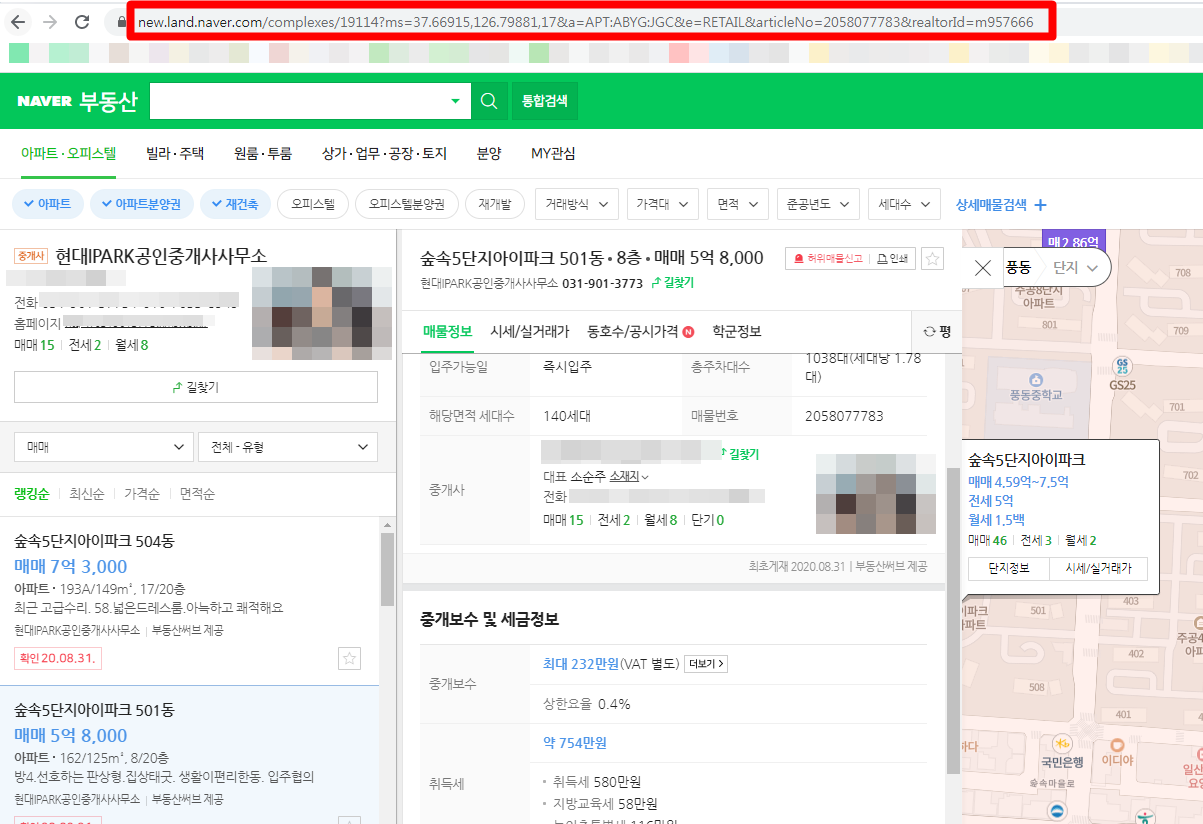This screenshot has height=824, width=1203.
Task: Click 시세/실거래가 button in map popup
Action: [1097, 568]
